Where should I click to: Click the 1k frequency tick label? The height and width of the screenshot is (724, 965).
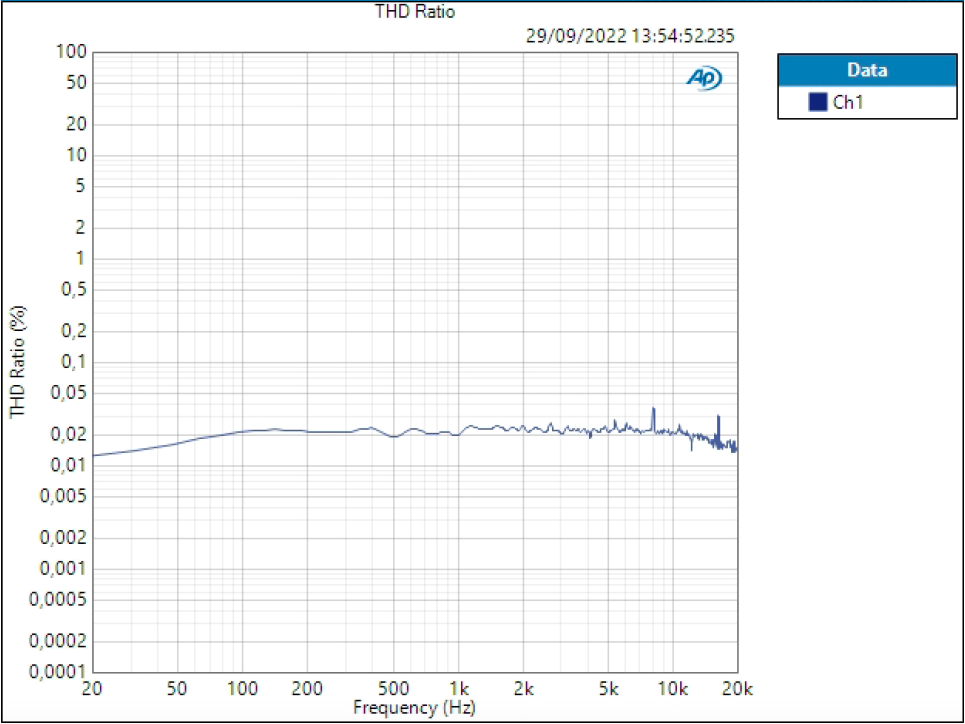(458, 688)
